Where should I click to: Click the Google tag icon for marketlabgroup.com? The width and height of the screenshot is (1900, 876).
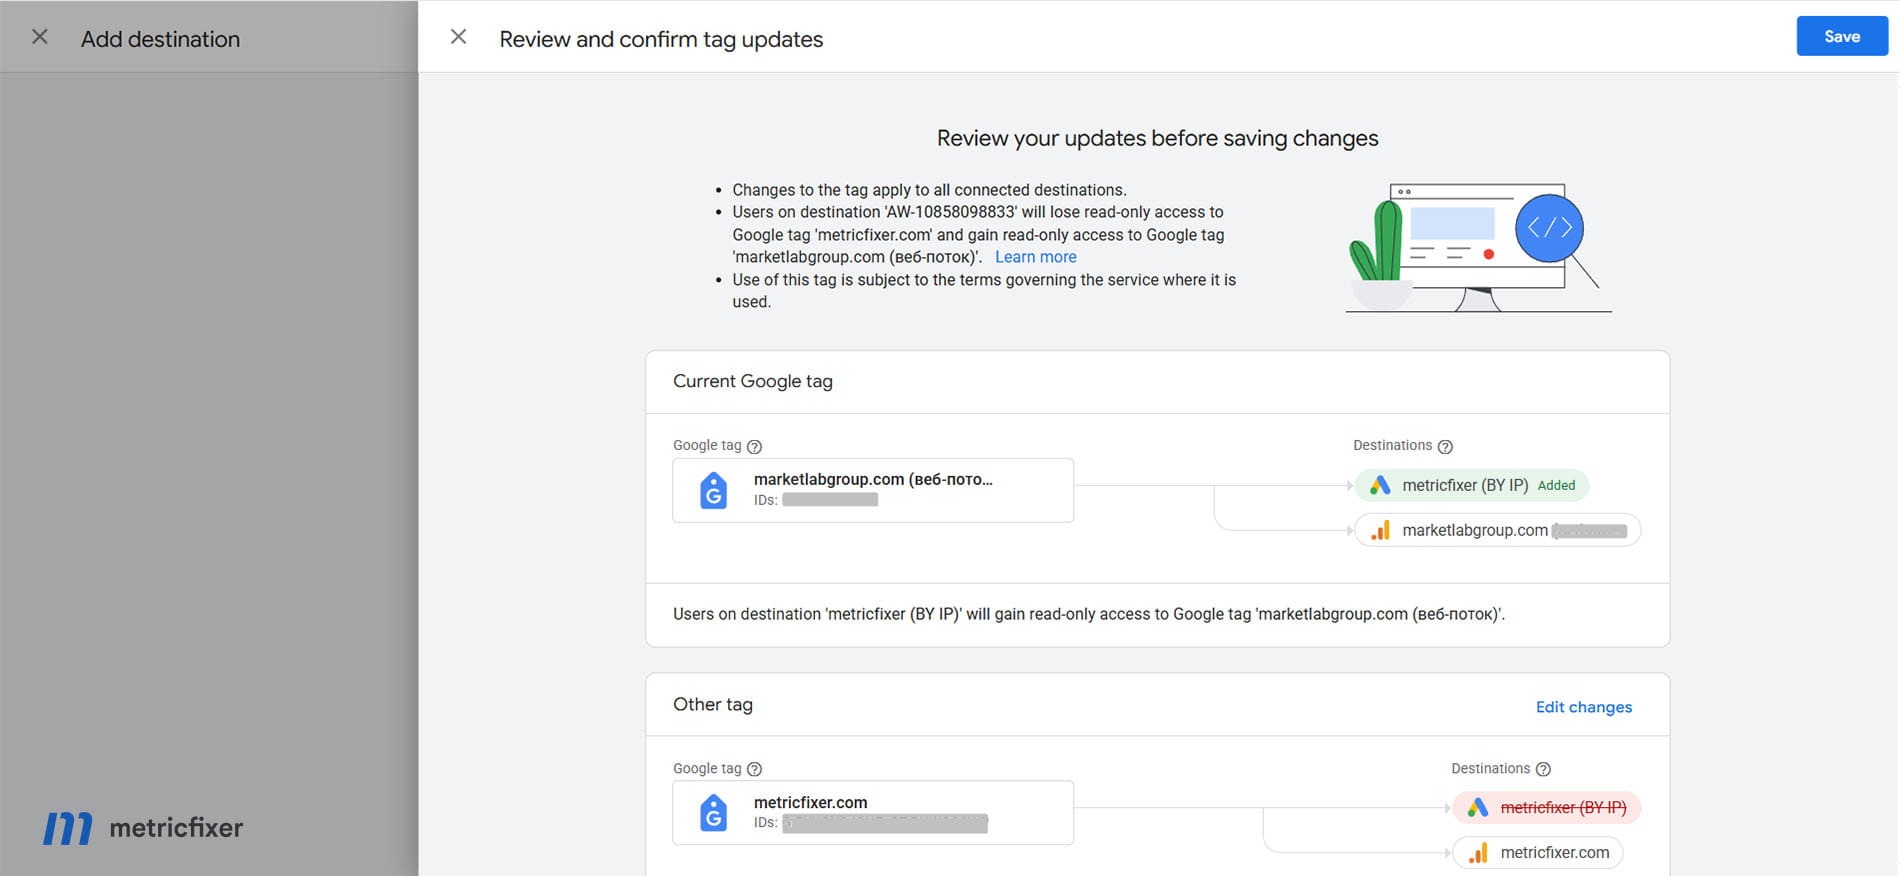coord(713,490)
